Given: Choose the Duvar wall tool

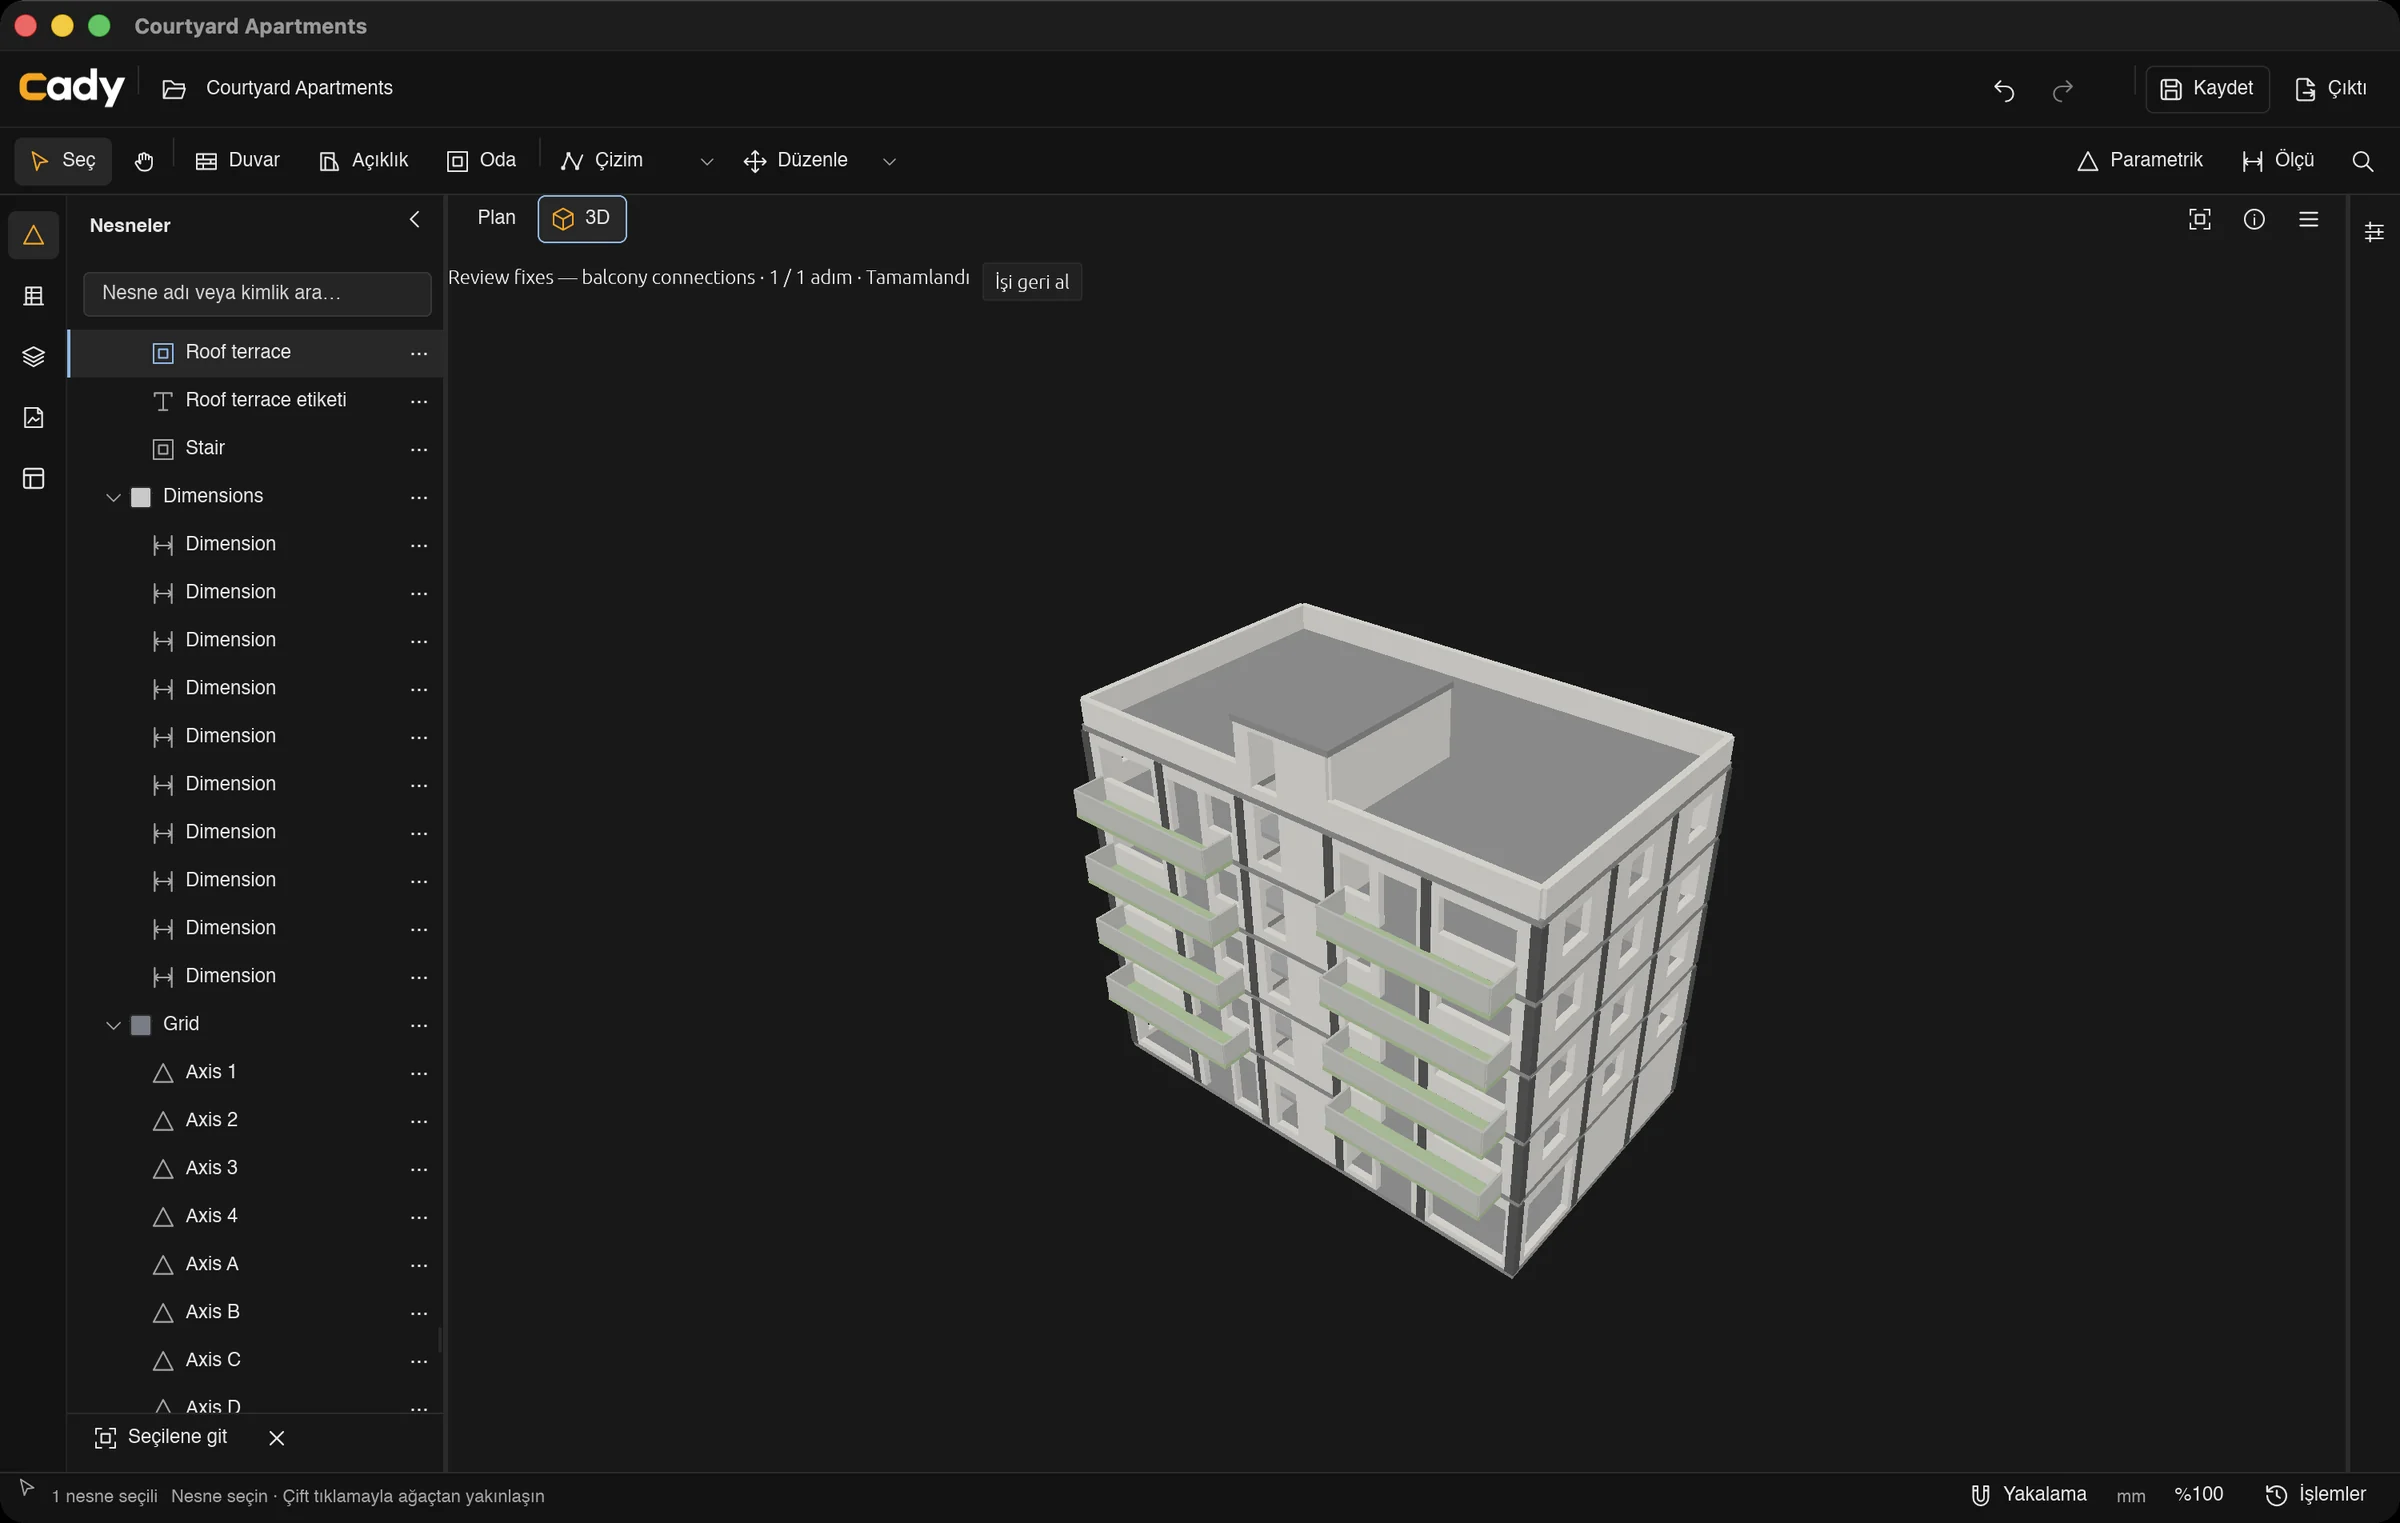Looking at the screenshot, I should (238, 161).
